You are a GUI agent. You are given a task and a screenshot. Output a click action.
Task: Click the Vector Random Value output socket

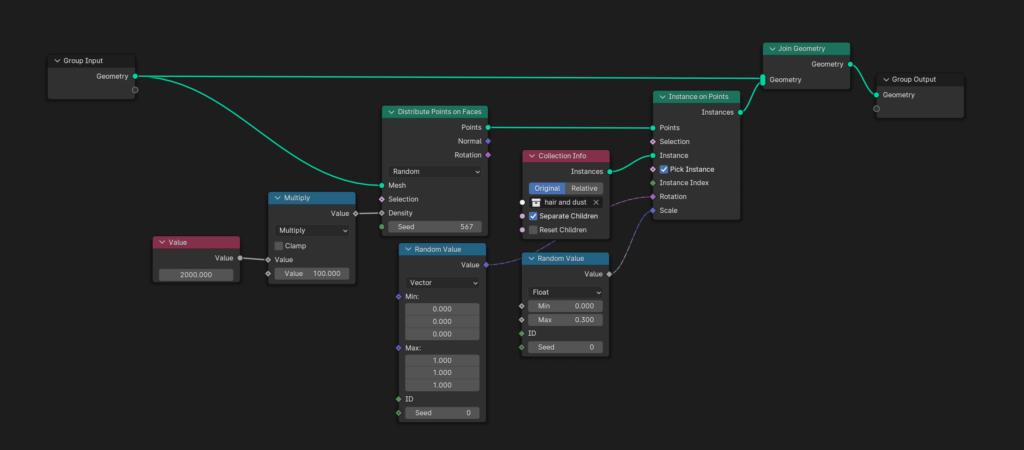(486, 265)
